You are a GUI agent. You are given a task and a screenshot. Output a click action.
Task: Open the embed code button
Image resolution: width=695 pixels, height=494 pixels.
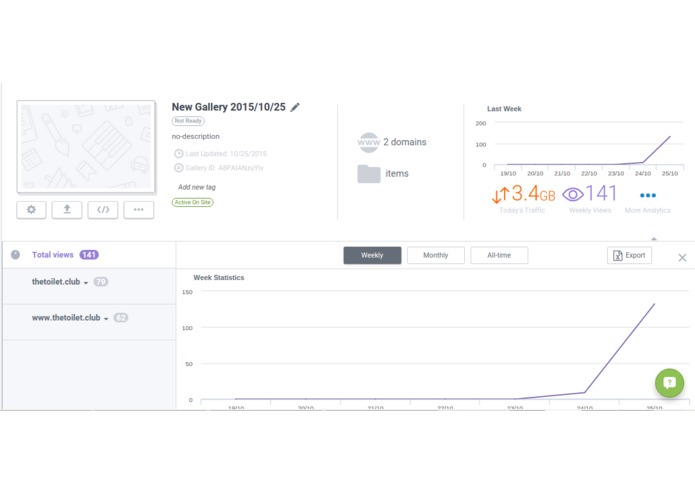tap(103, 210)
